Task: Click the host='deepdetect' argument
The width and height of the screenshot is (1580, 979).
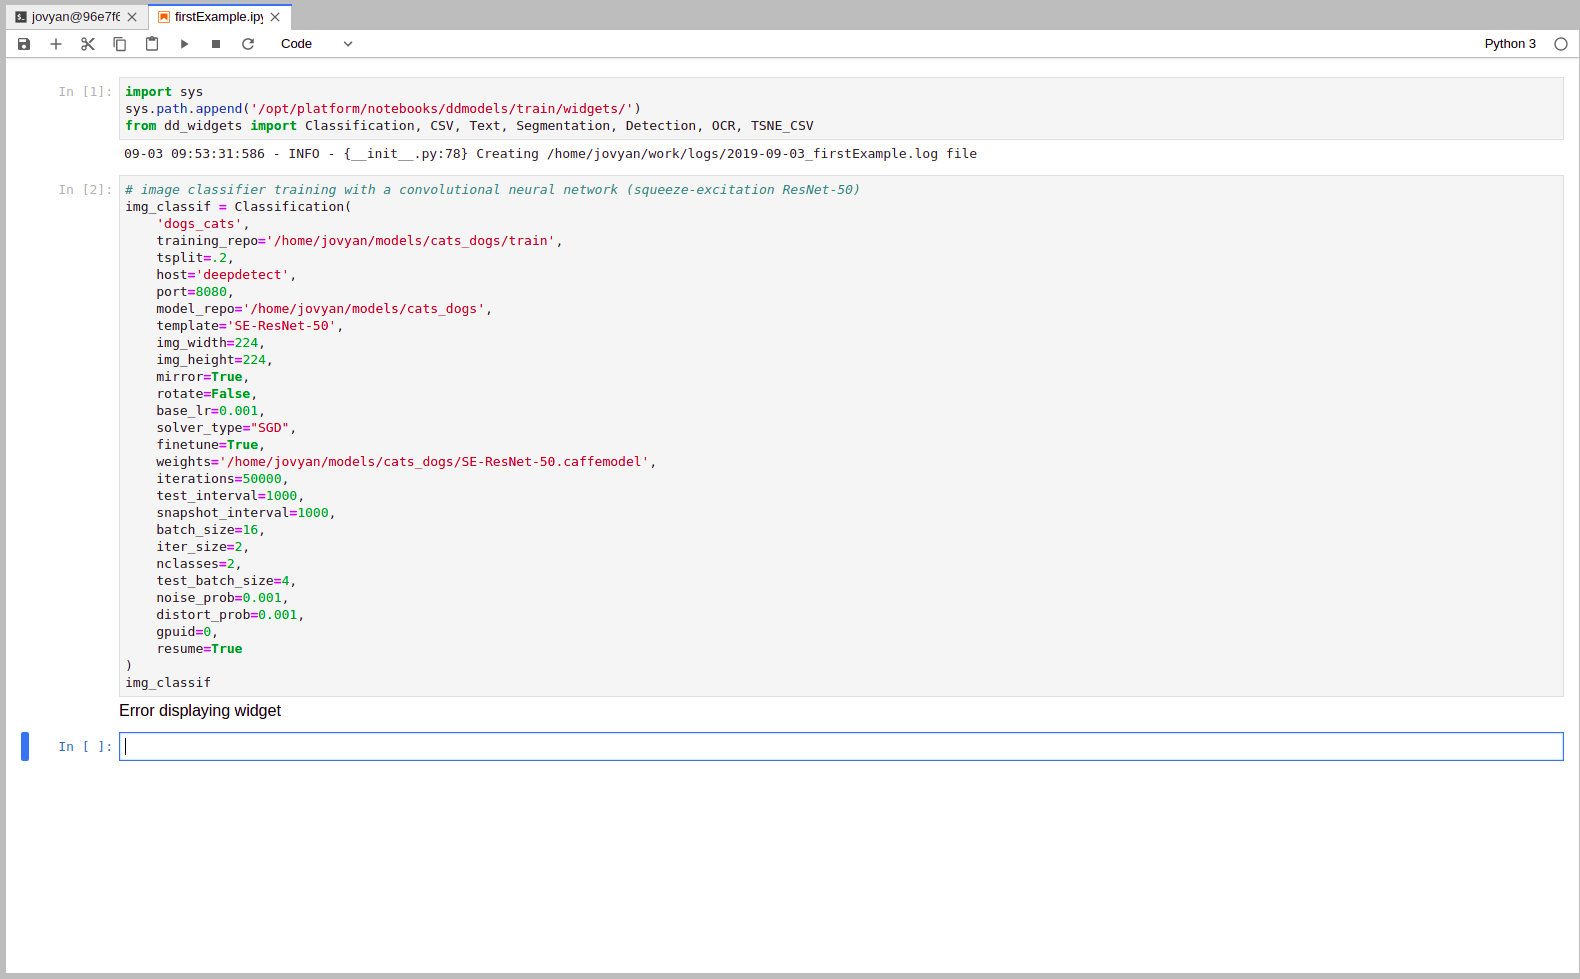Action: (x=226, y=275)
